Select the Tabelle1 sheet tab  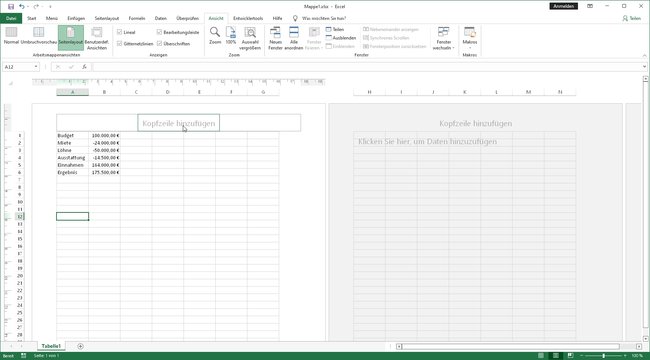tap(51, 346)
